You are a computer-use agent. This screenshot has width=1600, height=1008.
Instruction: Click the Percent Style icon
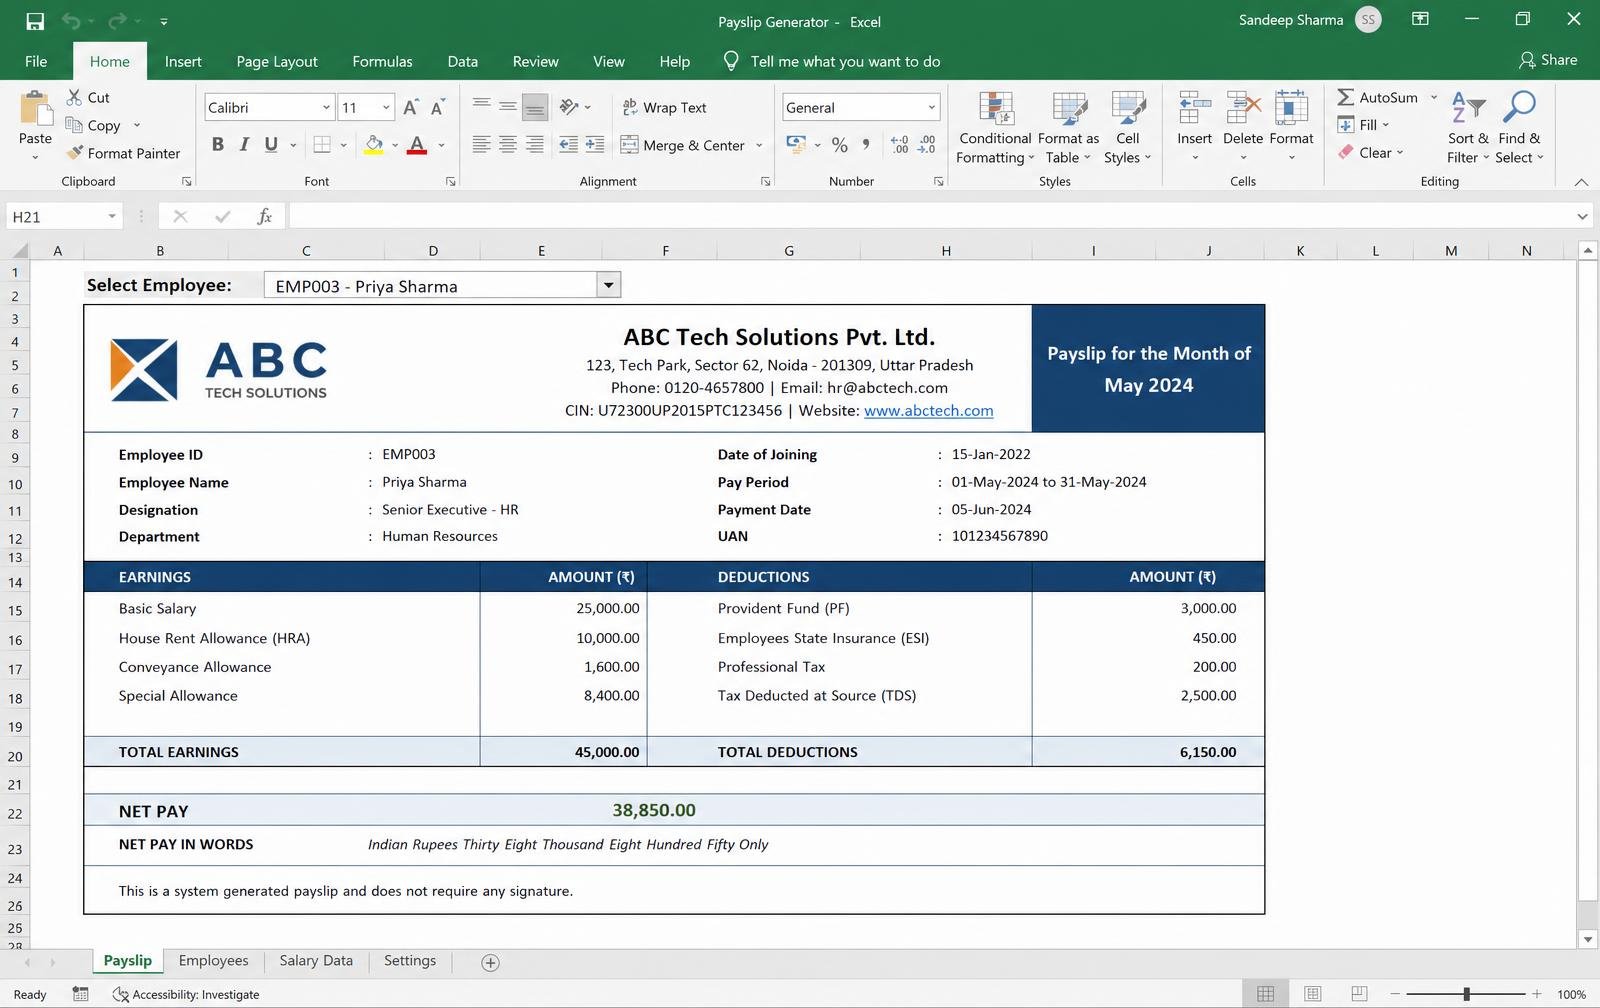pyautogui.click(x=840, y=145)
